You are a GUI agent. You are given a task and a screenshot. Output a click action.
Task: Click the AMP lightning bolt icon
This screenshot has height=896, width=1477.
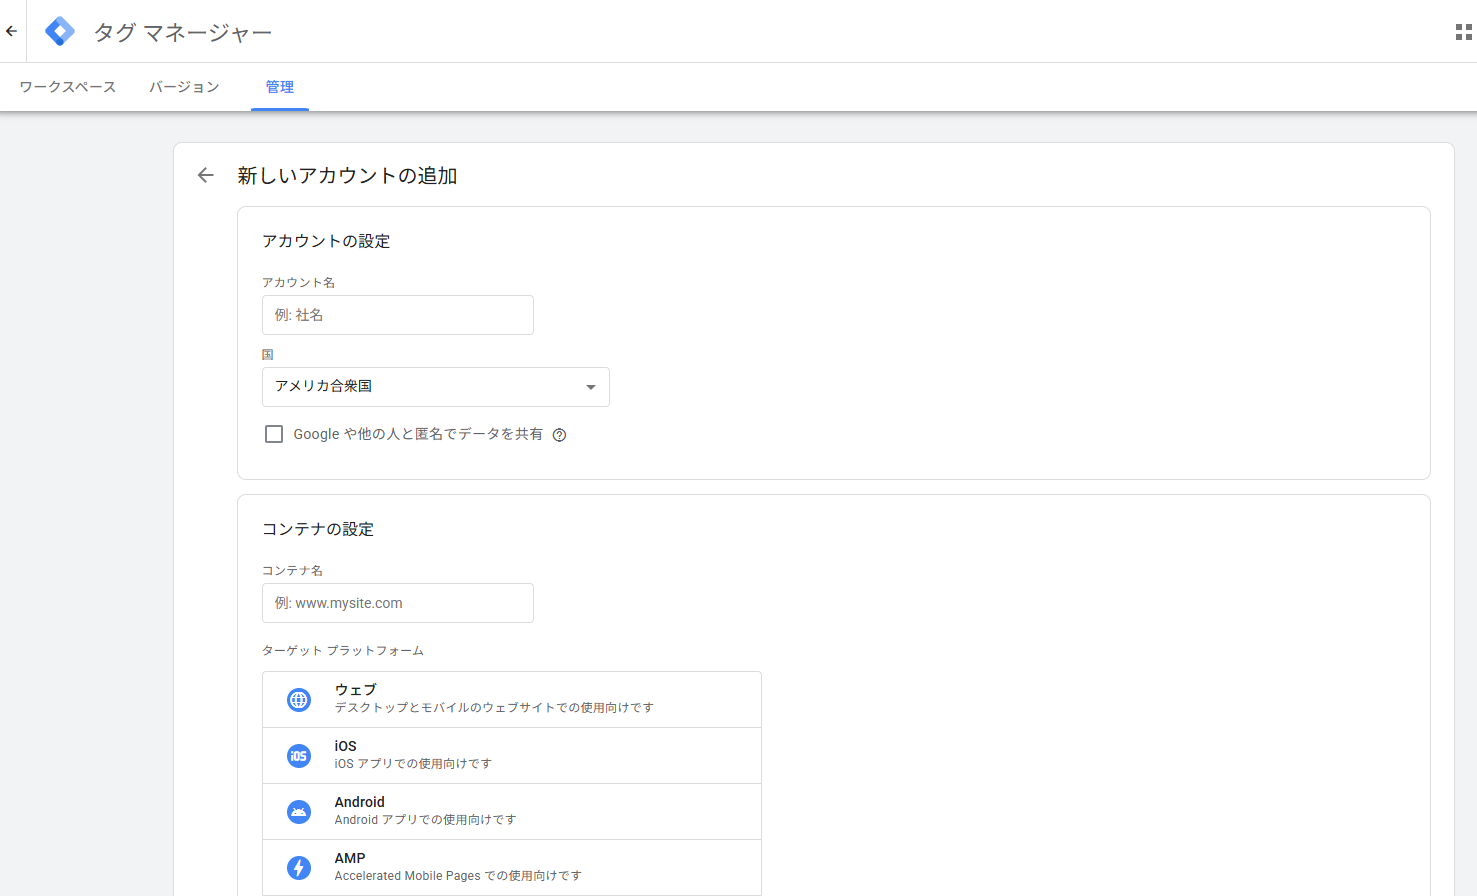[299, 868]
